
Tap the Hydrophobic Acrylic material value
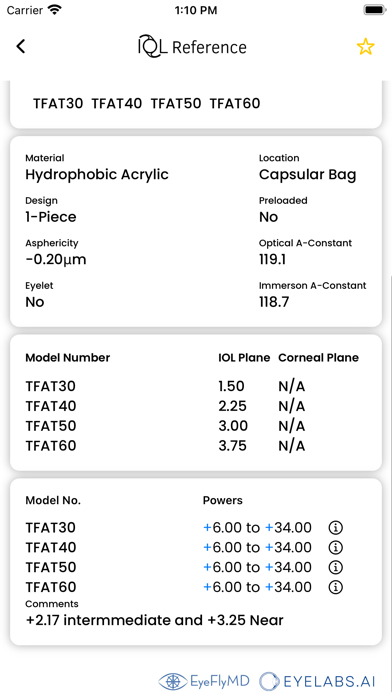point(97,174)
